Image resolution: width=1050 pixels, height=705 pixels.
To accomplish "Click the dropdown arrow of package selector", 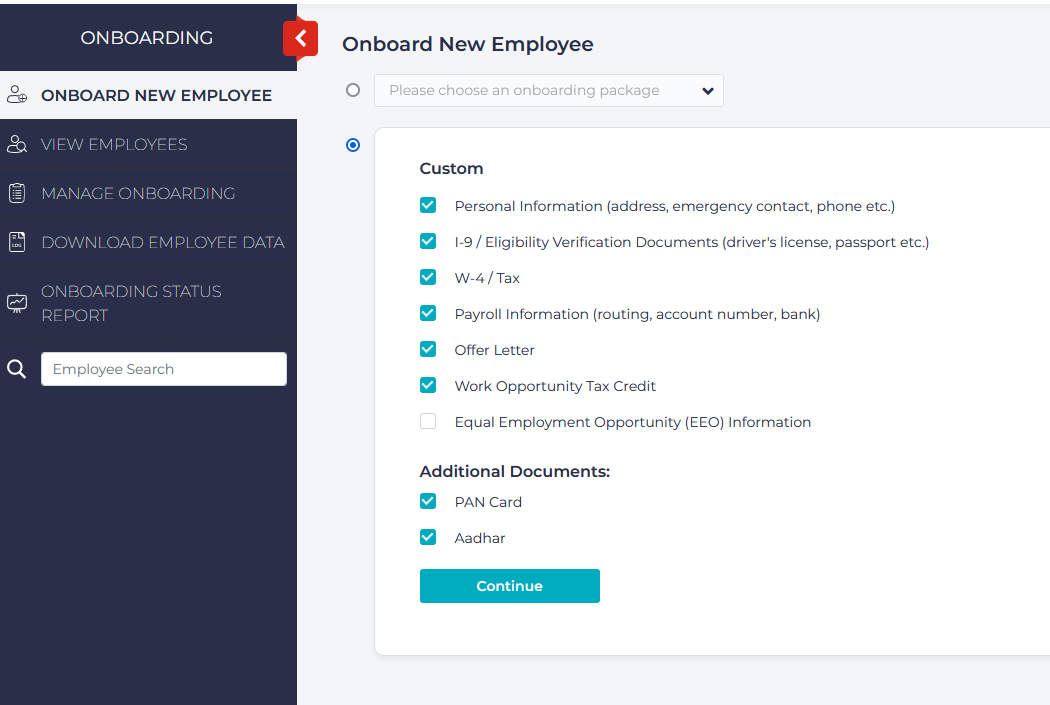I will [x=708, y=91].
